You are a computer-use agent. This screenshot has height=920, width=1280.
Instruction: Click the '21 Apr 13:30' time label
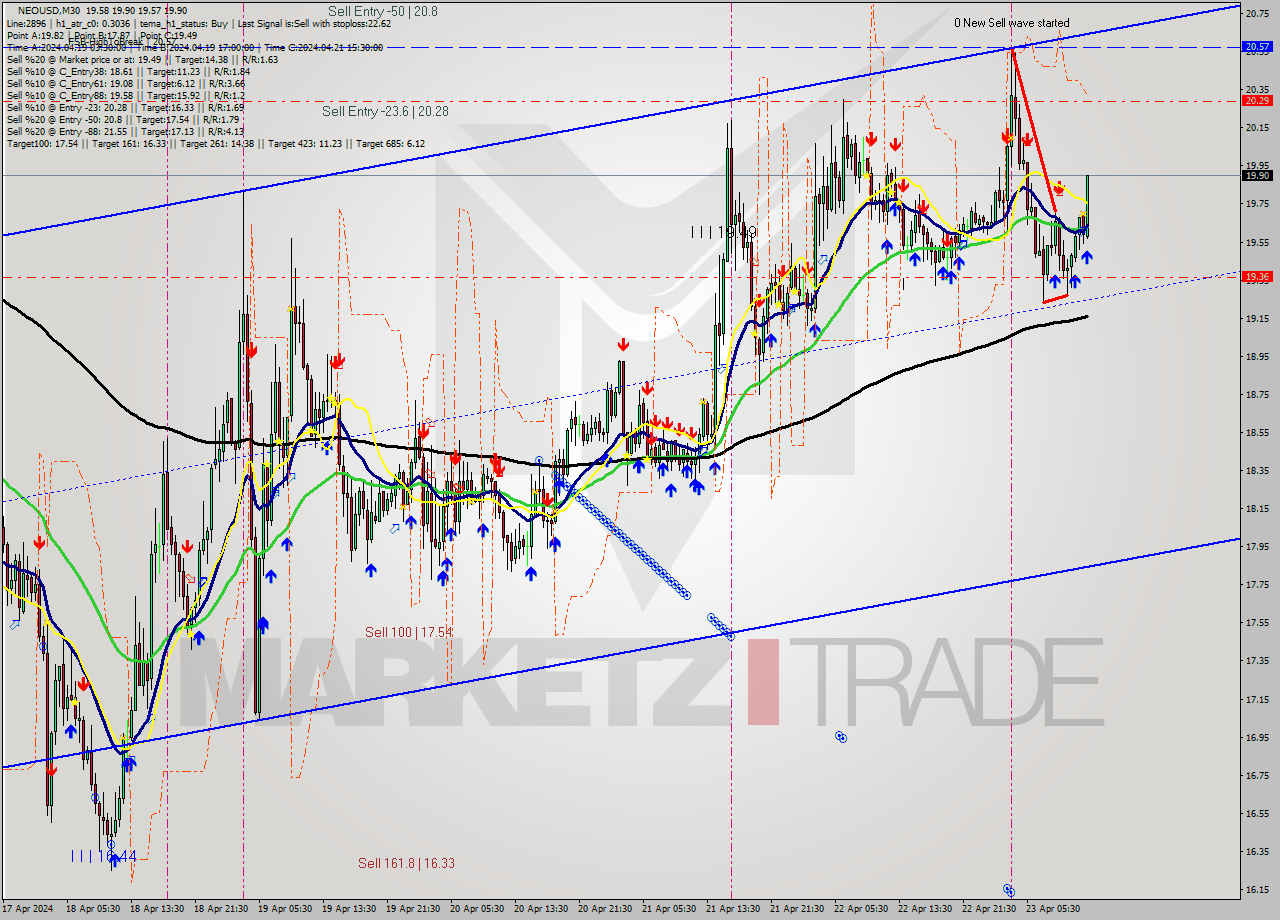[735, 909]
